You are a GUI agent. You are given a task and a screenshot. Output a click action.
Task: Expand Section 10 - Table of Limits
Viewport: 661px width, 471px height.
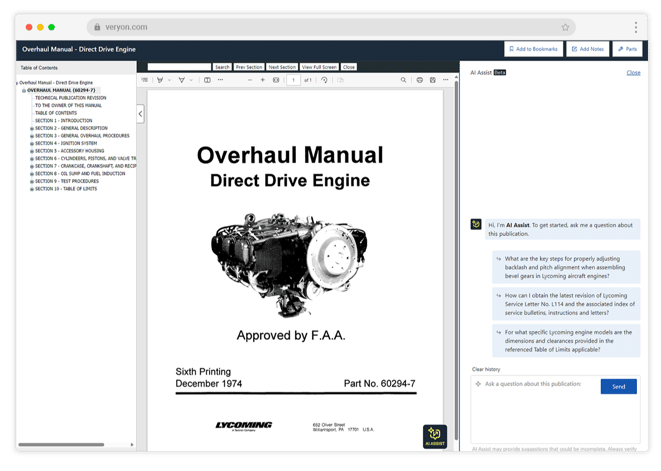(32, 189)
